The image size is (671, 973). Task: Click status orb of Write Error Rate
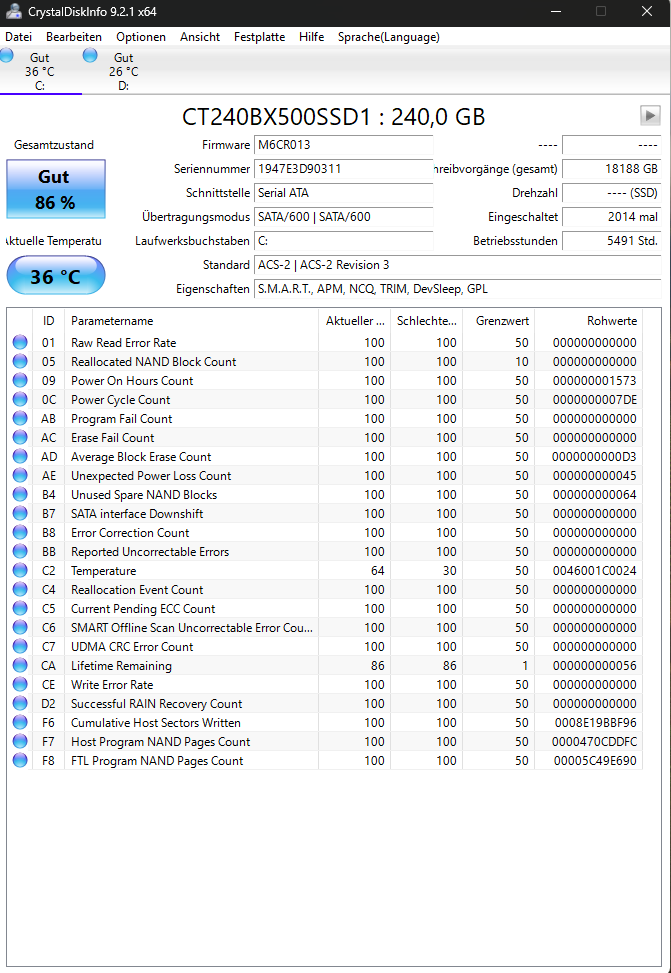click(20, 684)
